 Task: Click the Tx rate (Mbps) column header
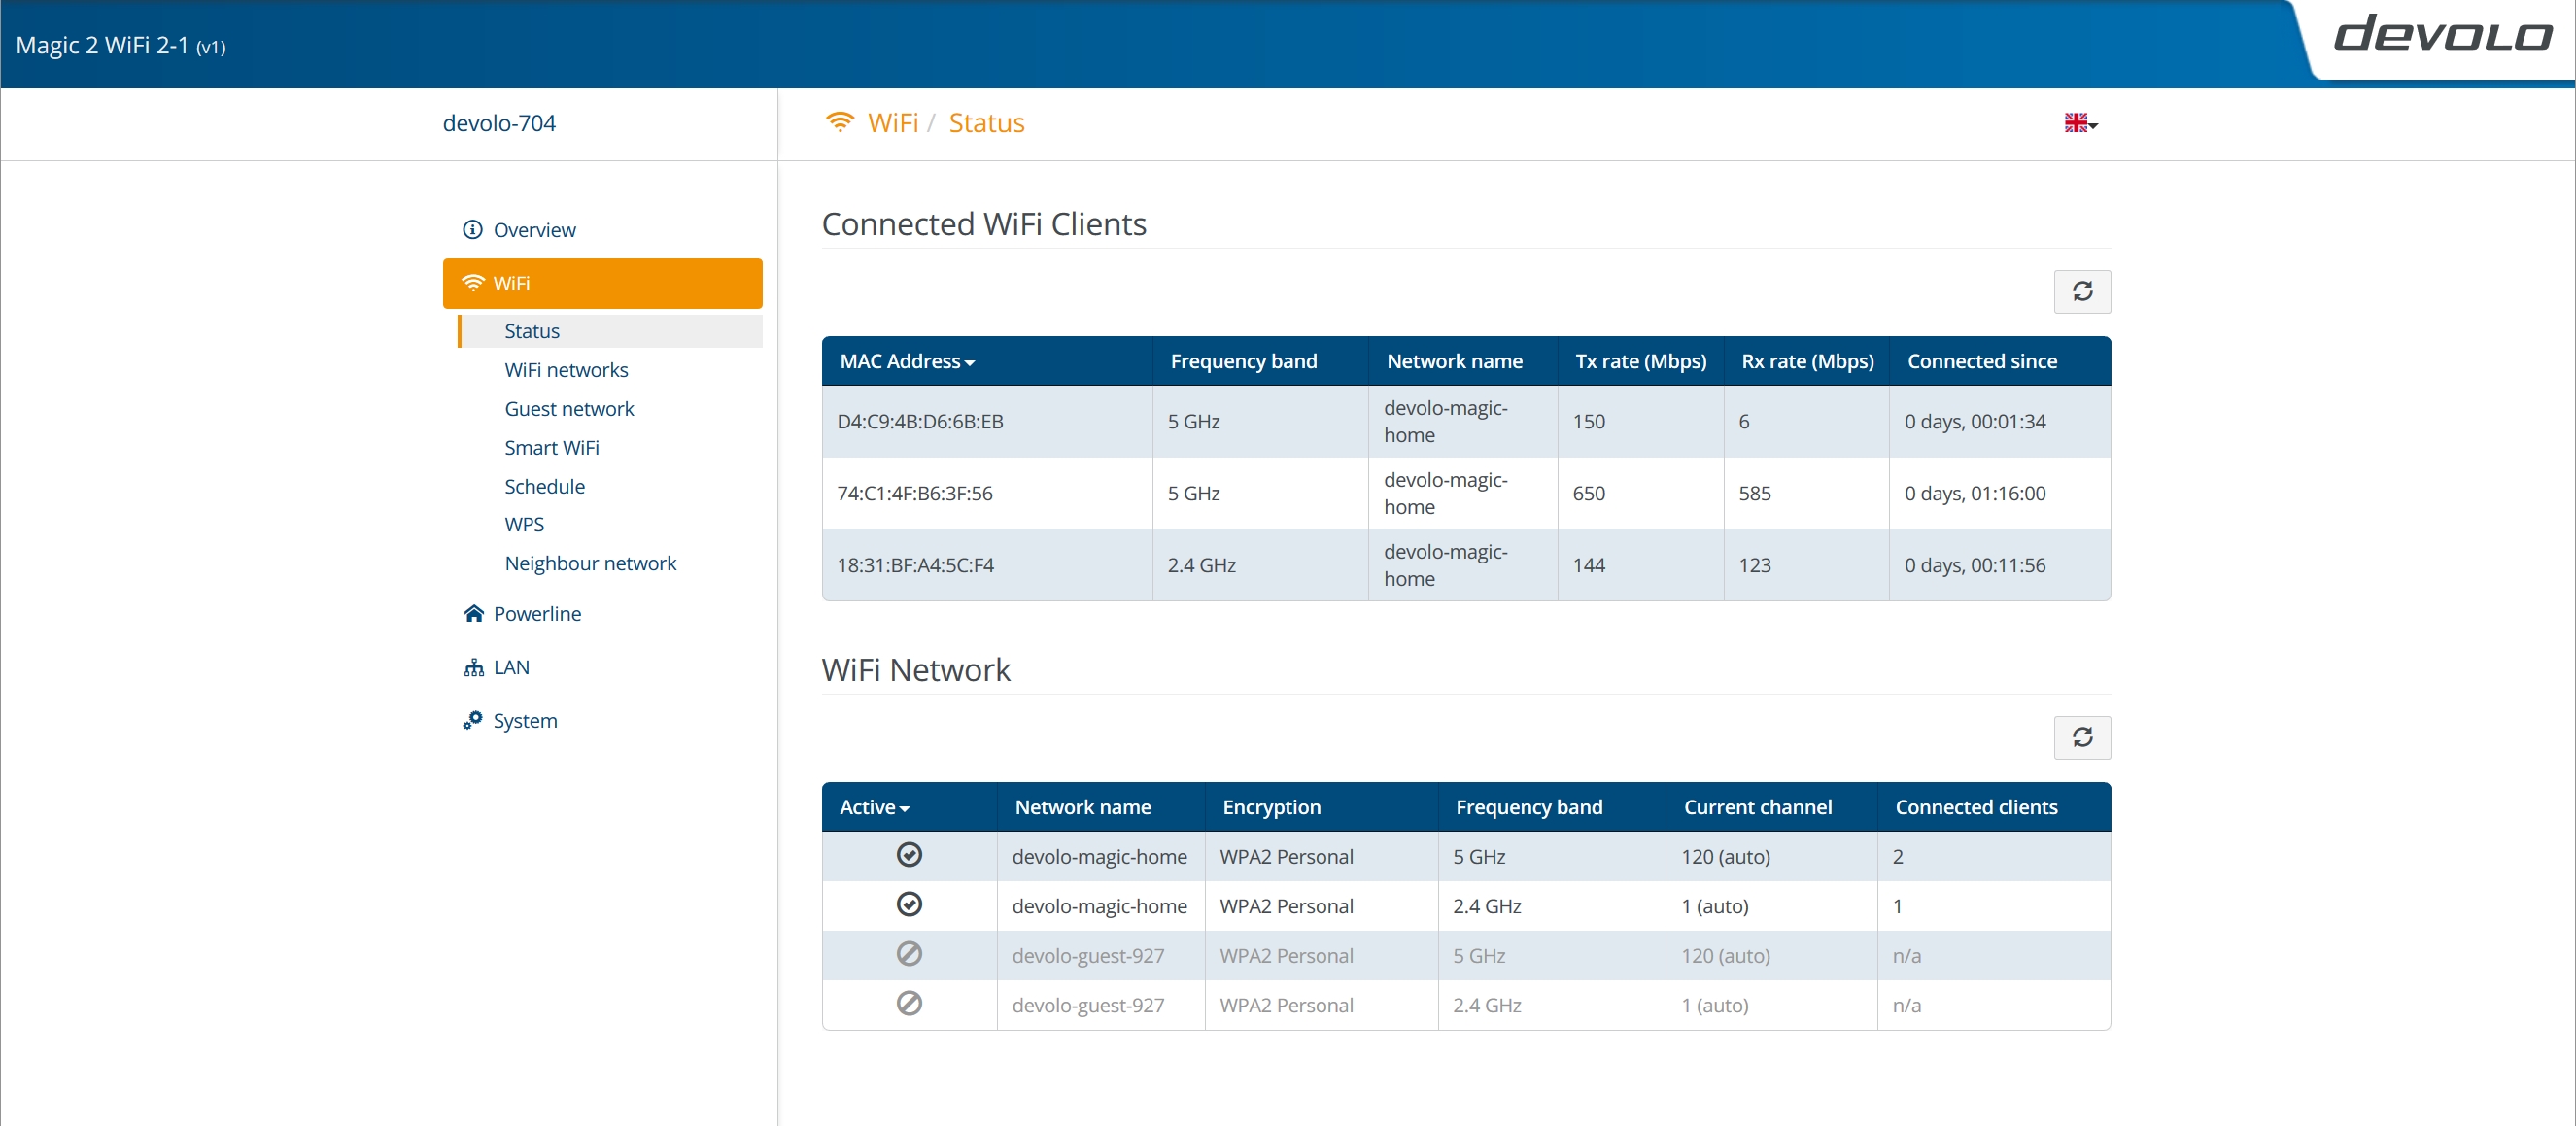coord(1640,362)
